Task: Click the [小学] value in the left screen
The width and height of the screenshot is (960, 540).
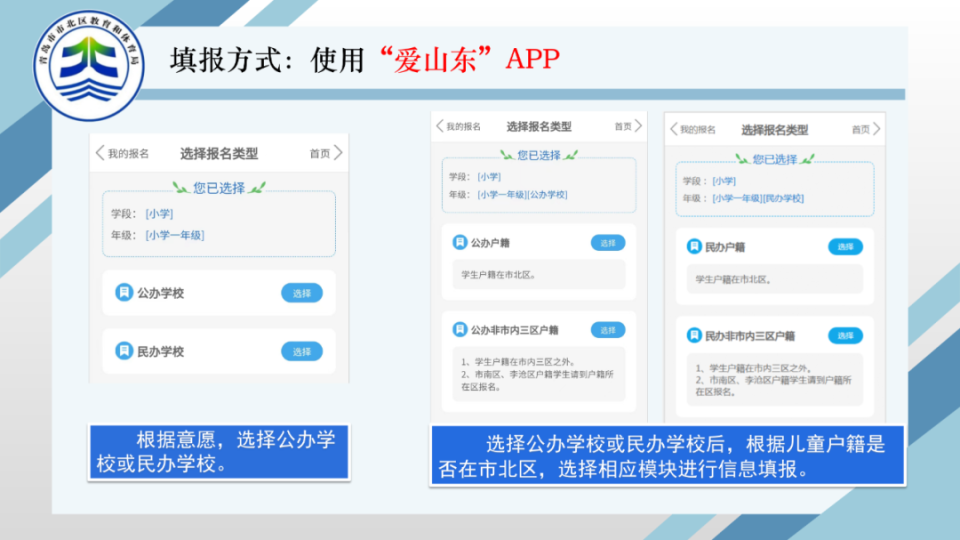Action: (x=159, y=214)
